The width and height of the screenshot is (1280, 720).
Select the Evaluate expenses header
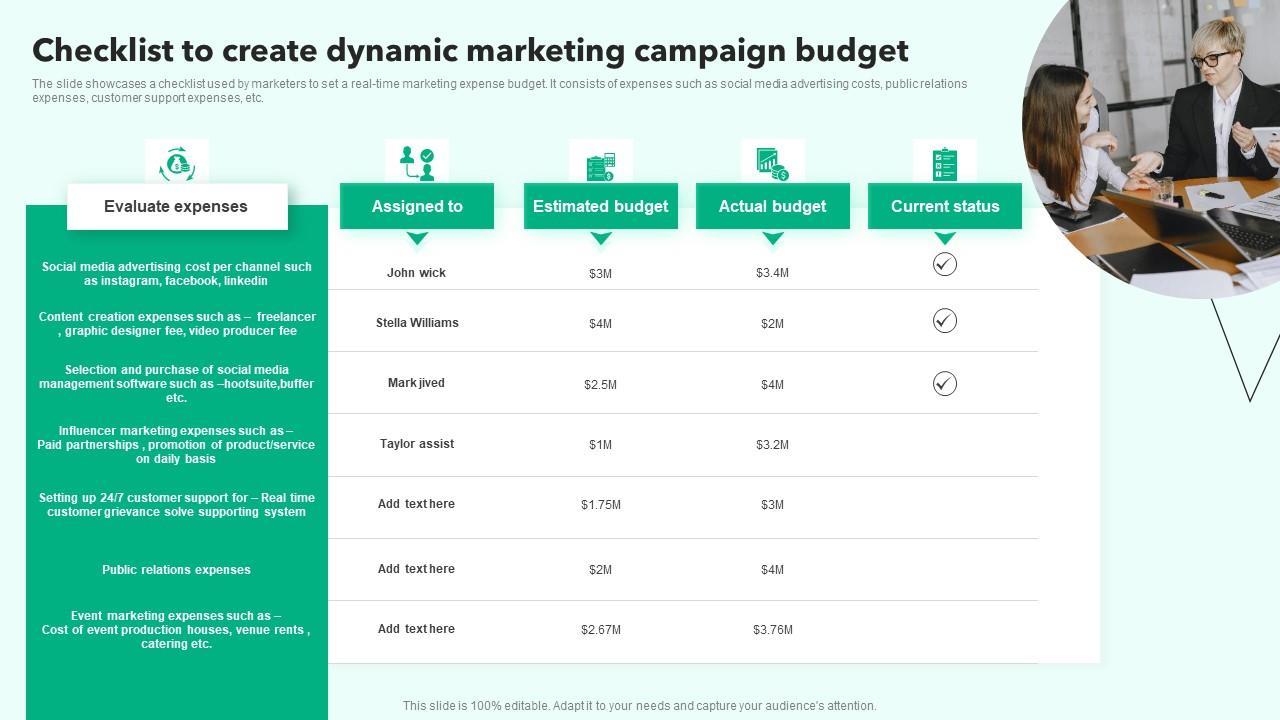(177, 207)
